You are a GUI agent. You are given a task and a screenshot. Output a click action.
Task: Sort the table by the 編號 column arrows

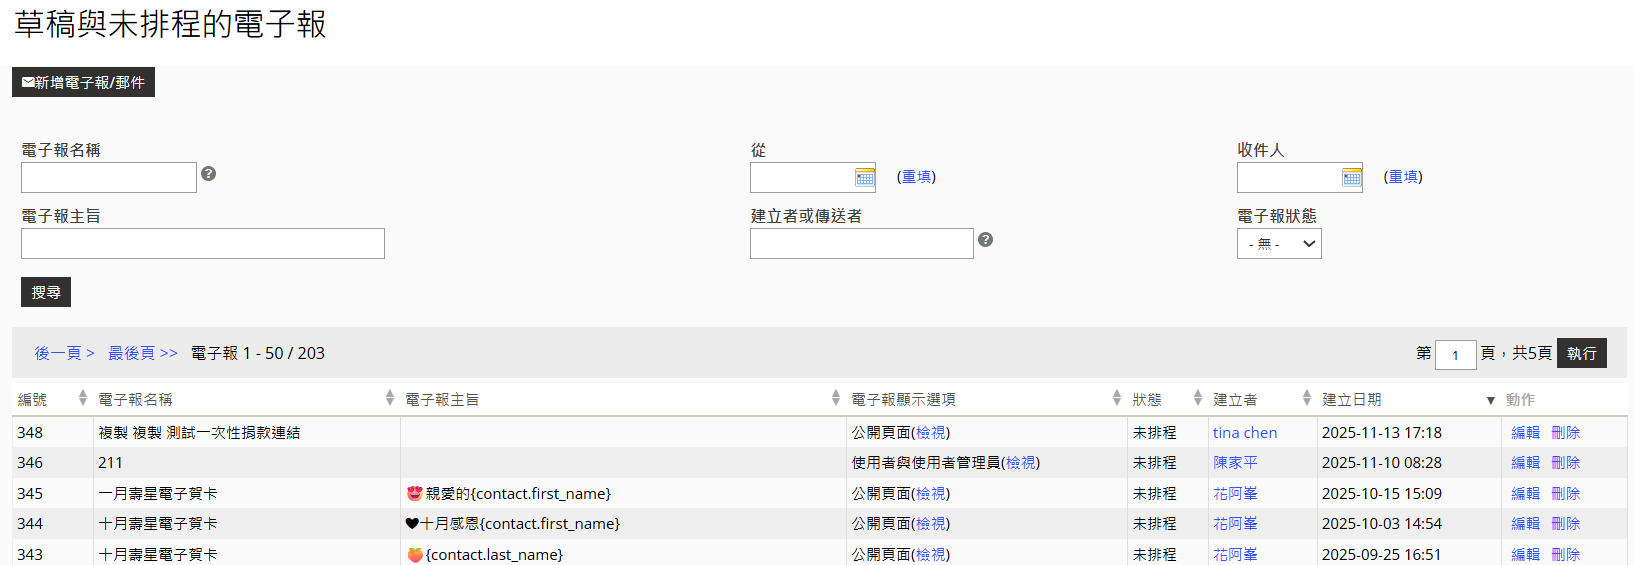pyautogui.click(x=82, y=399)
